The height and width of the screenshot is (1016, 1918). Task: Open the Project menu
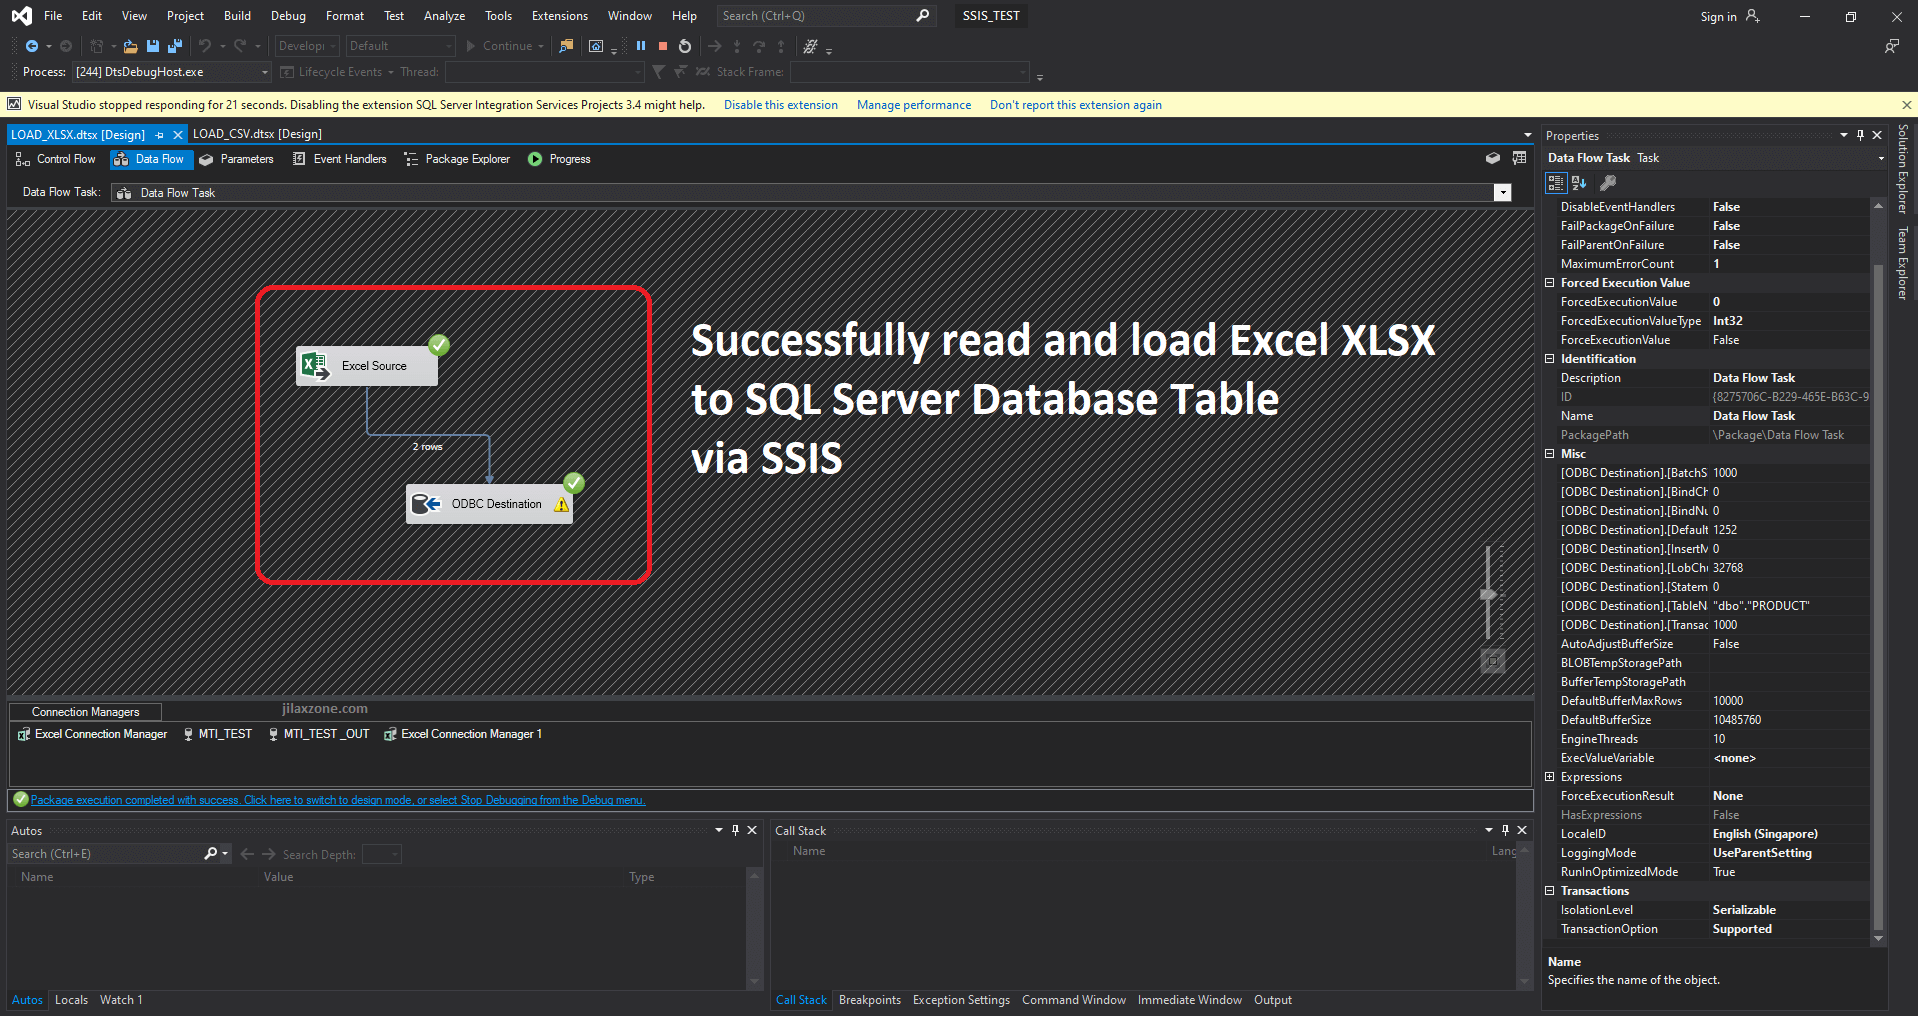(185, 16)
